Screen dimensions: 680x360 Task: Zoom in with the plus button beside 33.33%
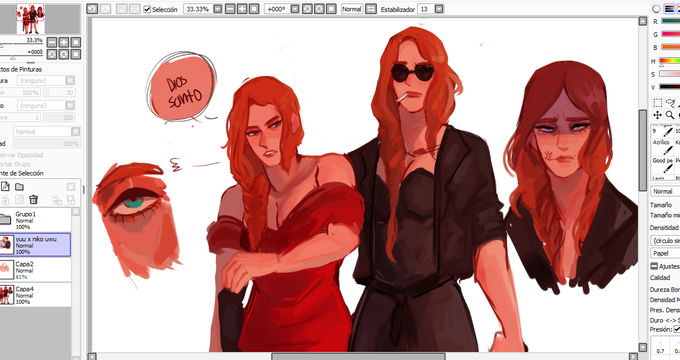[242, 9]
